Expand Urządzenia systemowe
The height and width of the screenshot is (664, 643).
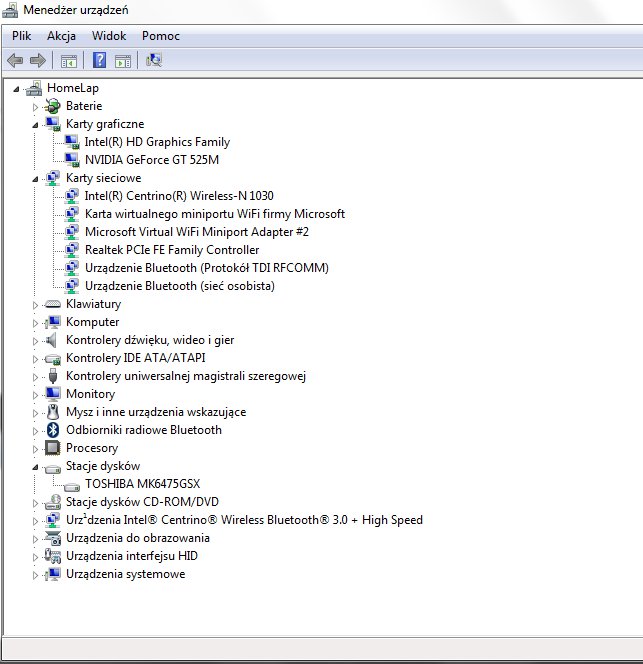tap(35, 575)
